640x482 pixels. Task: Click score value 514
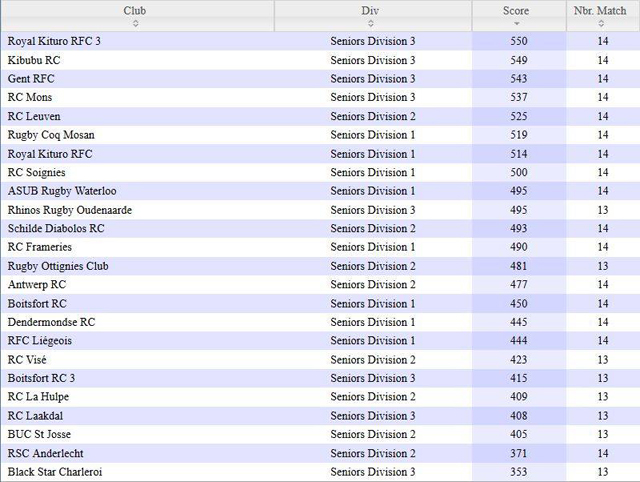(519, 154)
